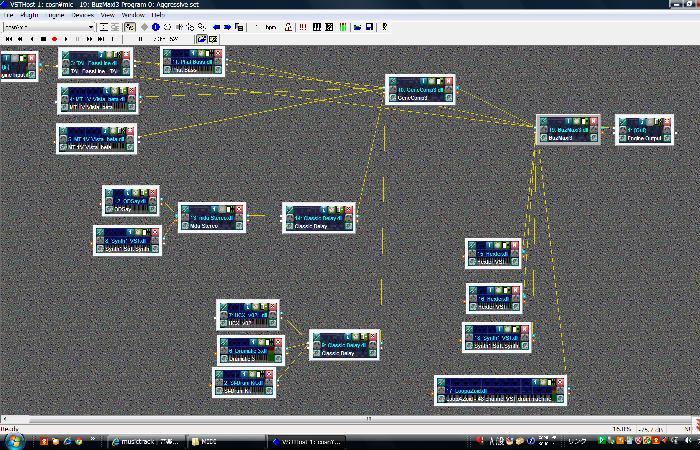
Task: Open the Devices menu
Action: click(x=83, y=15)
